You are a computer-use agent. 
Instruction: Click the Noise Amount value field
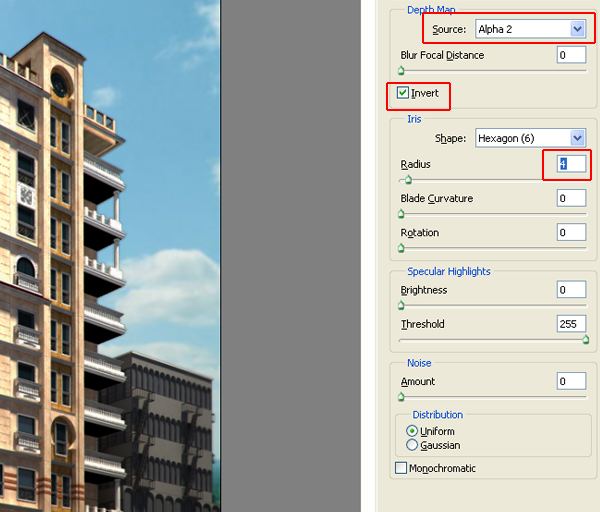[572, 381]
